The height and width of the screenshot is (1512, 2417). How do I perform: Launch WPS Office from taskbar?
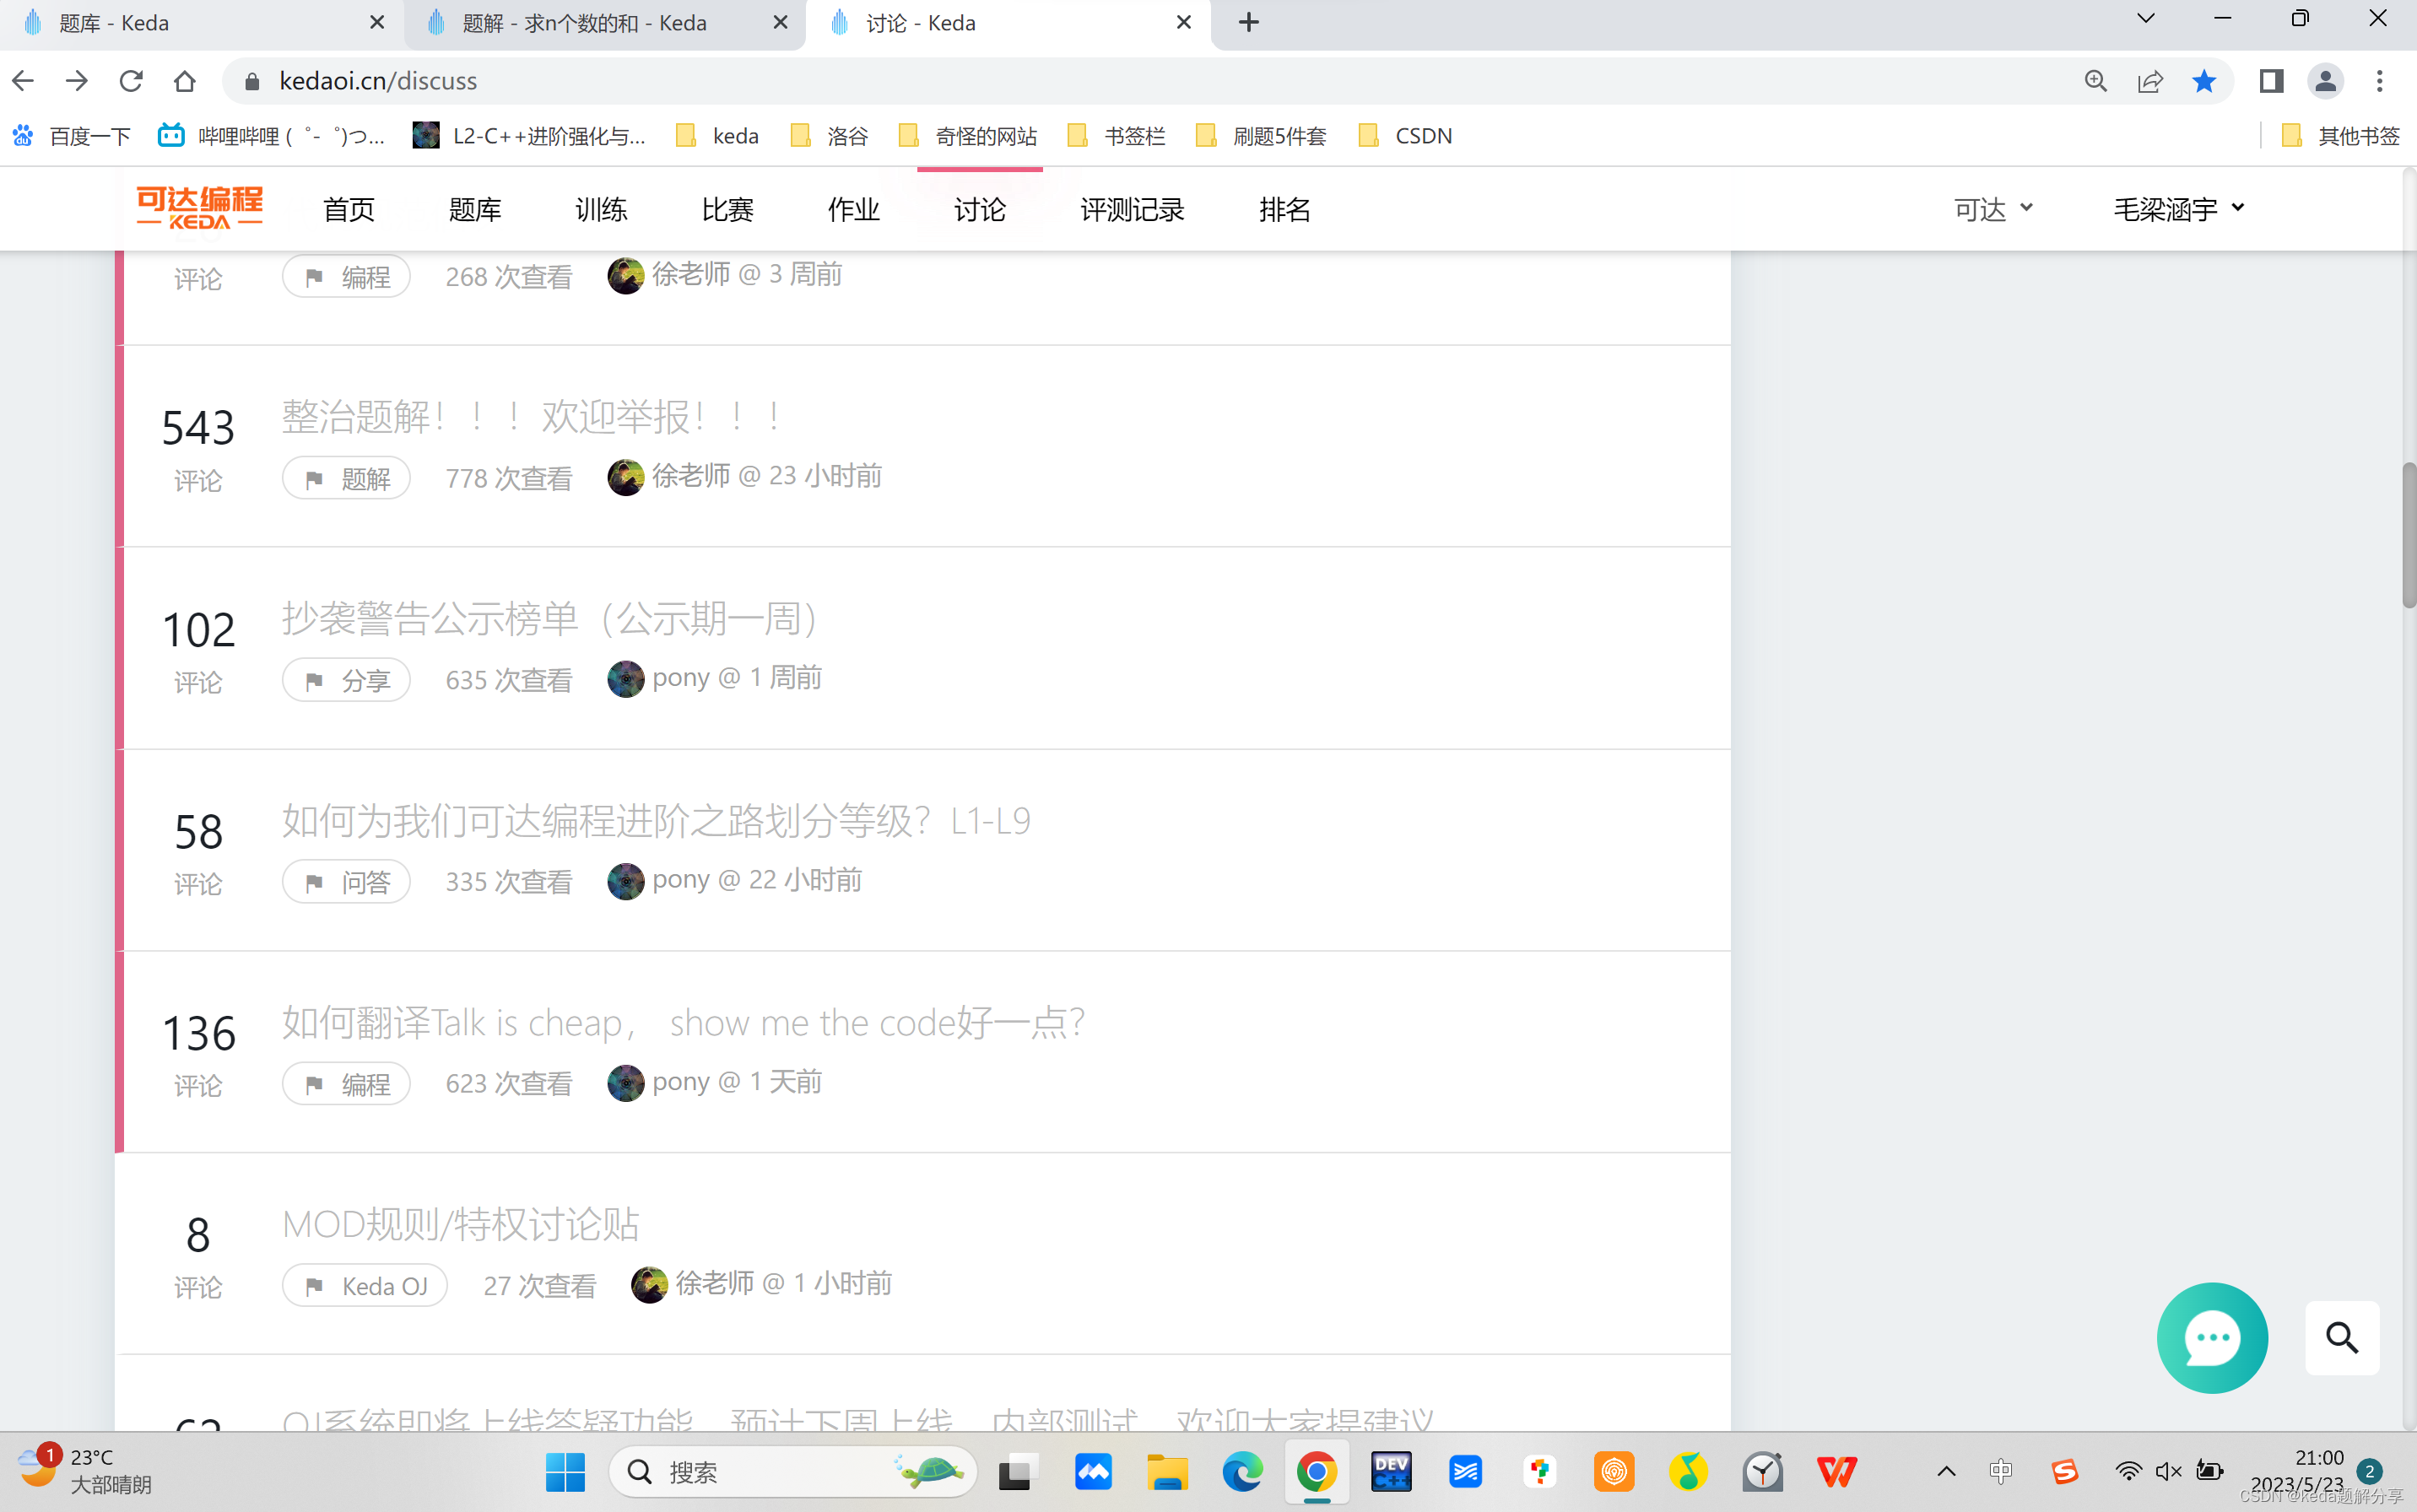1836,1471
